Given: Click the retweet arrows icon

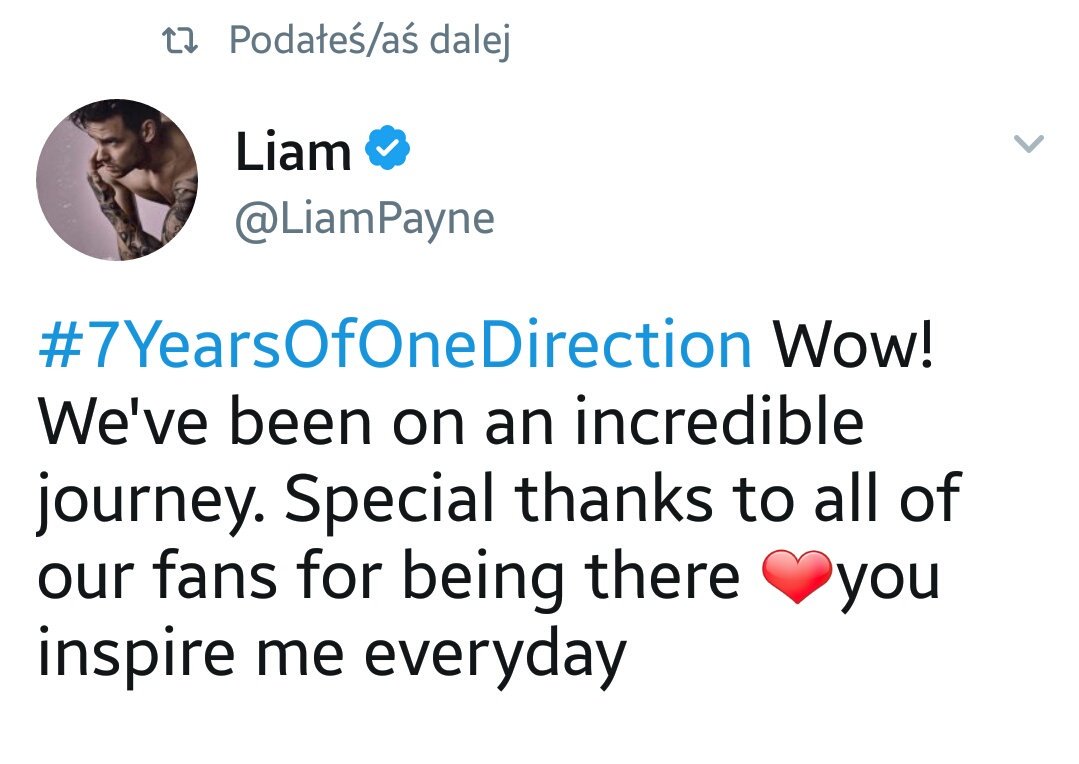Looking at the screenshot, I should tap(180, 41).
